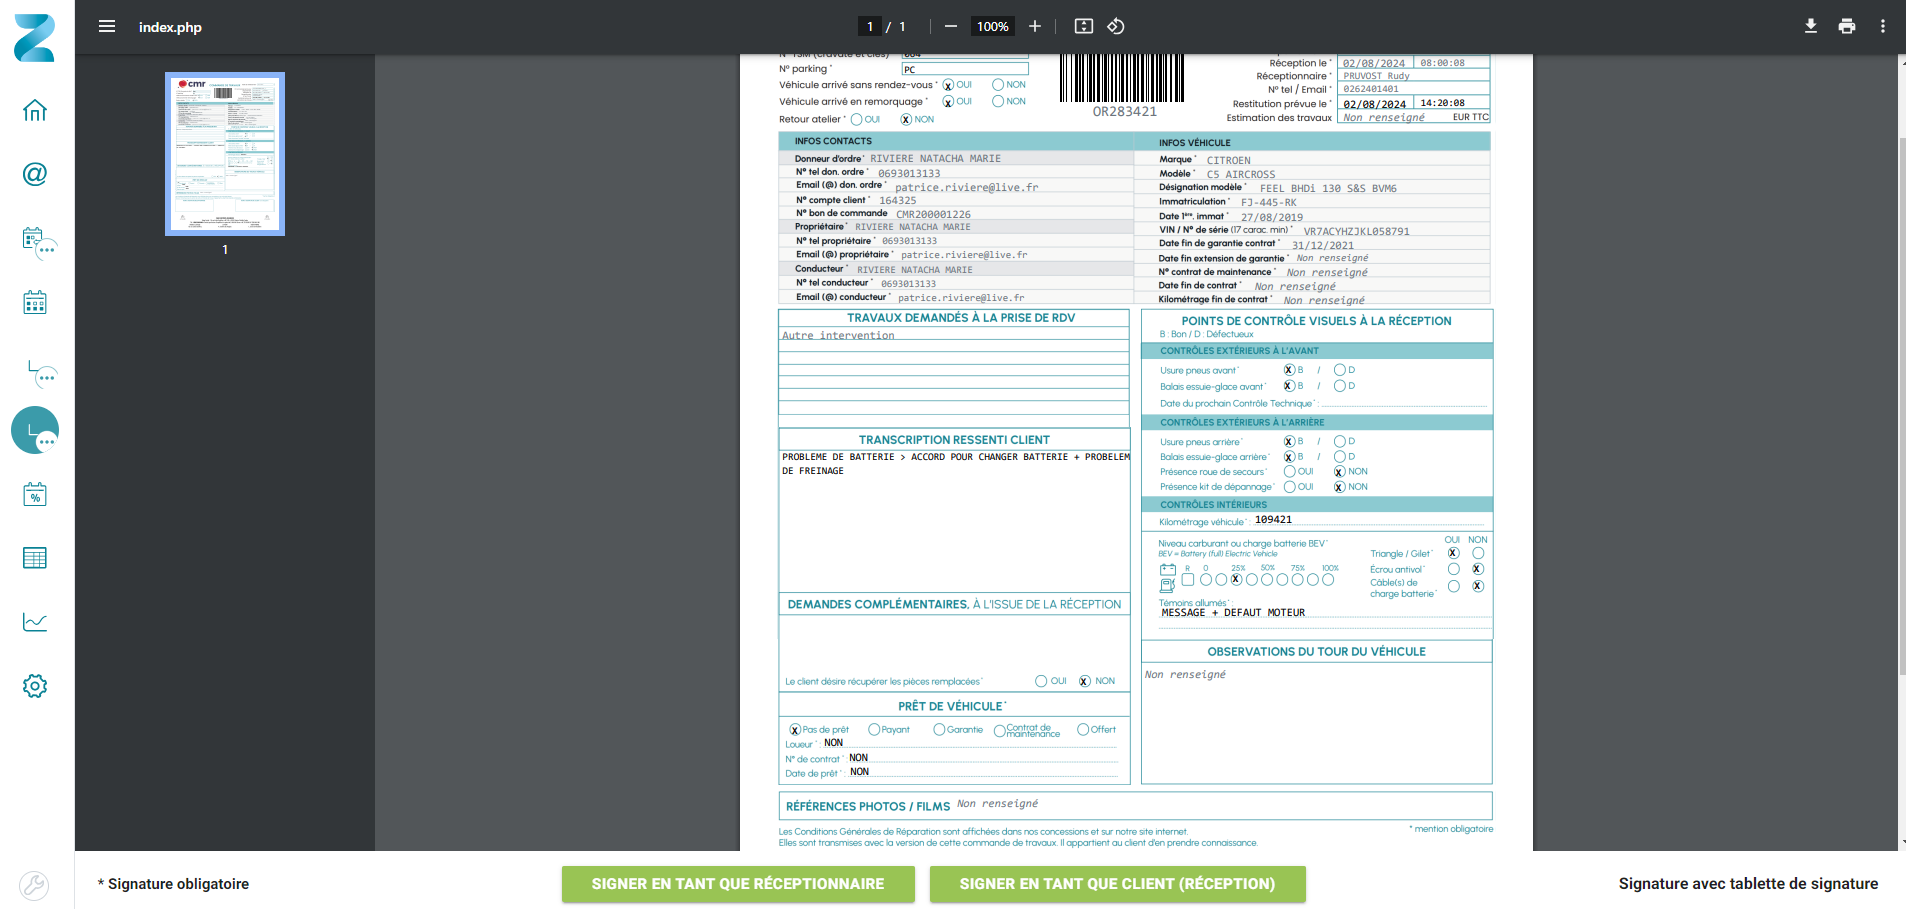1906x909 pixels.
Task: Select Offert vehicle loan option
Action: pyautogui.click(x=1083, y=730)
